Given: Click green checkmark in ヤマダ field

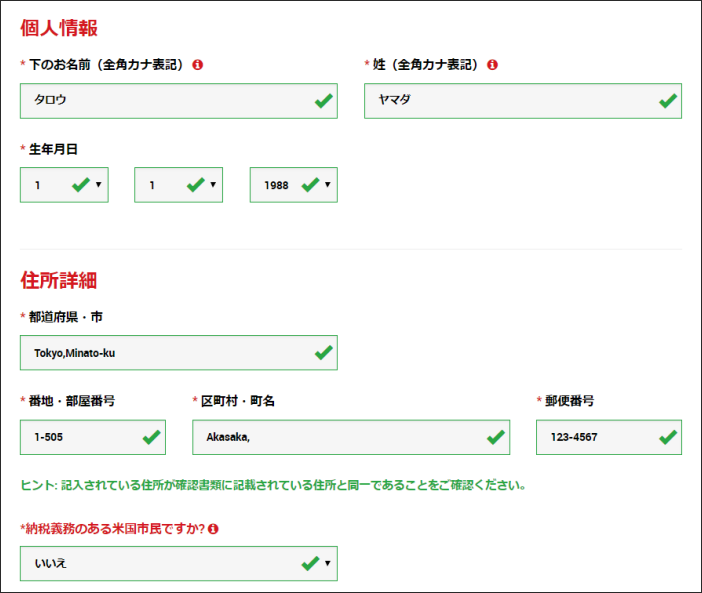Looking at the screenshot, I should tap(668, 101).
